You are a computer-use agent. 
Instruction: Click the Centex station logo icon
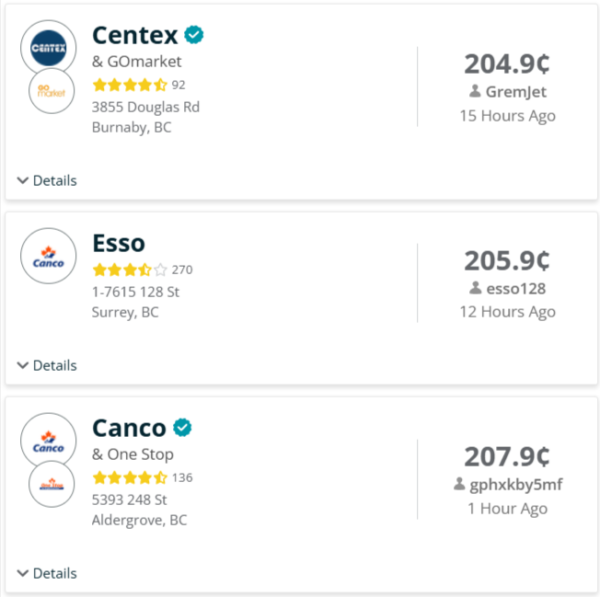click(x=48, y=46)
